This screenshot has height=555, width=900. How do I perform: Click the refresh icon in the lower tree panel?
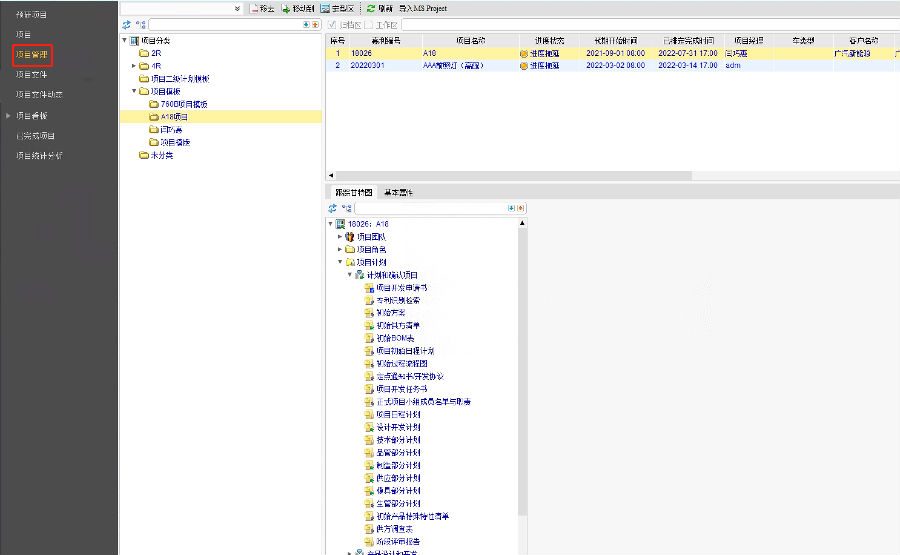(333, 208)
